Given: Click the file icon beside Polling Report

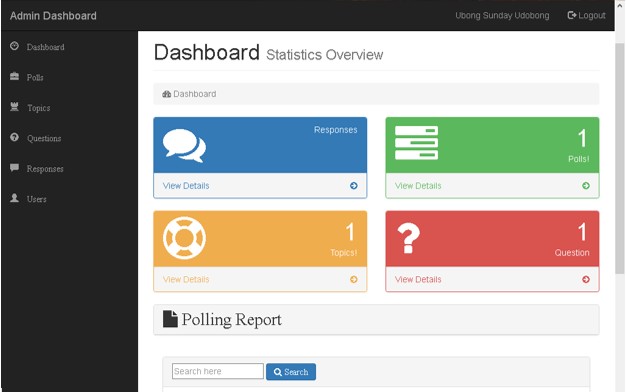Looking at the screenshot, I should 170,319.
